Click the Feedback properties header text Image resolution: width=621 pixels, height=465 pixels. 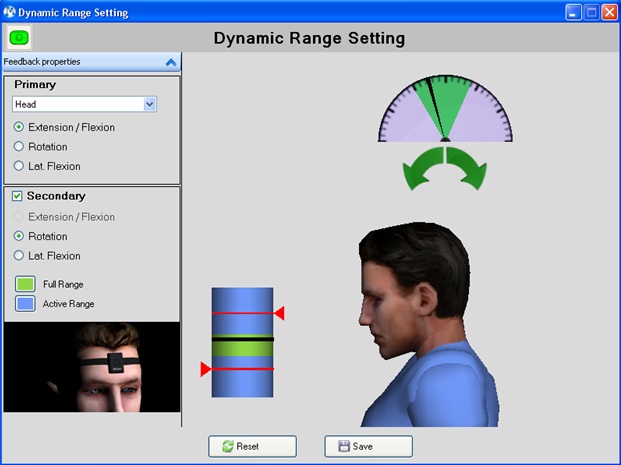[42, 62]
